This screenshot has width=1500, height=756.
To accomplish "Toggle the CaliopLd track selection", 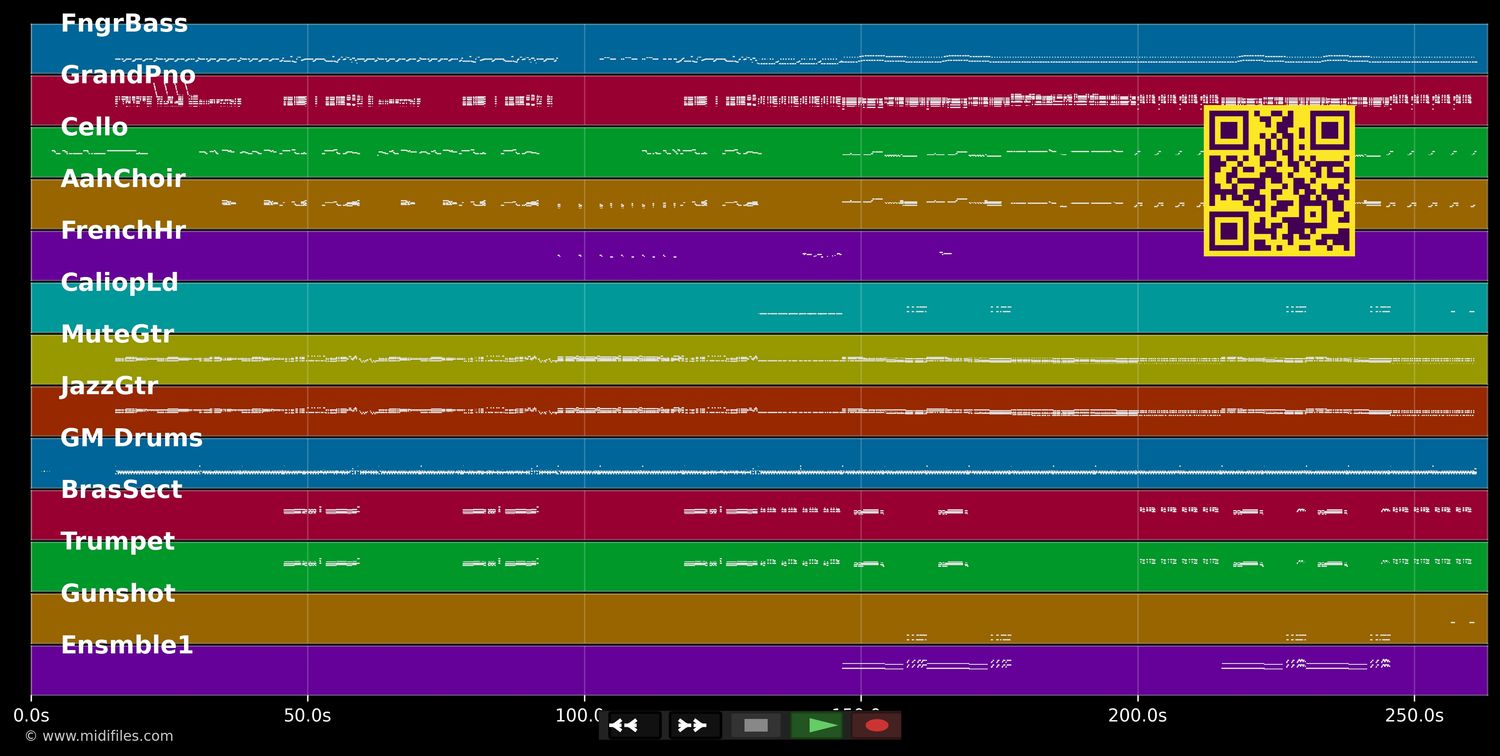I will click(119, 282).
